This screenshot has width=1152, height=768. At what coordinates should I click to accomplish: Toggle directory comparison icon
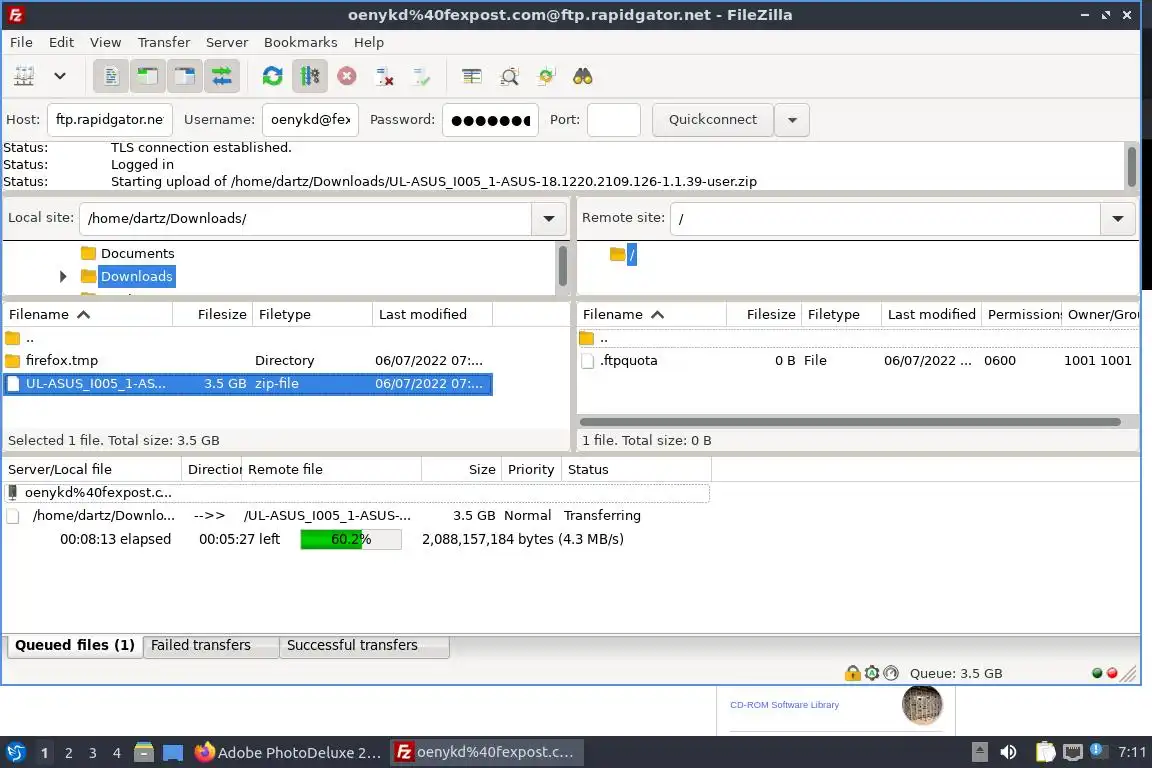(x=509, y=76)
